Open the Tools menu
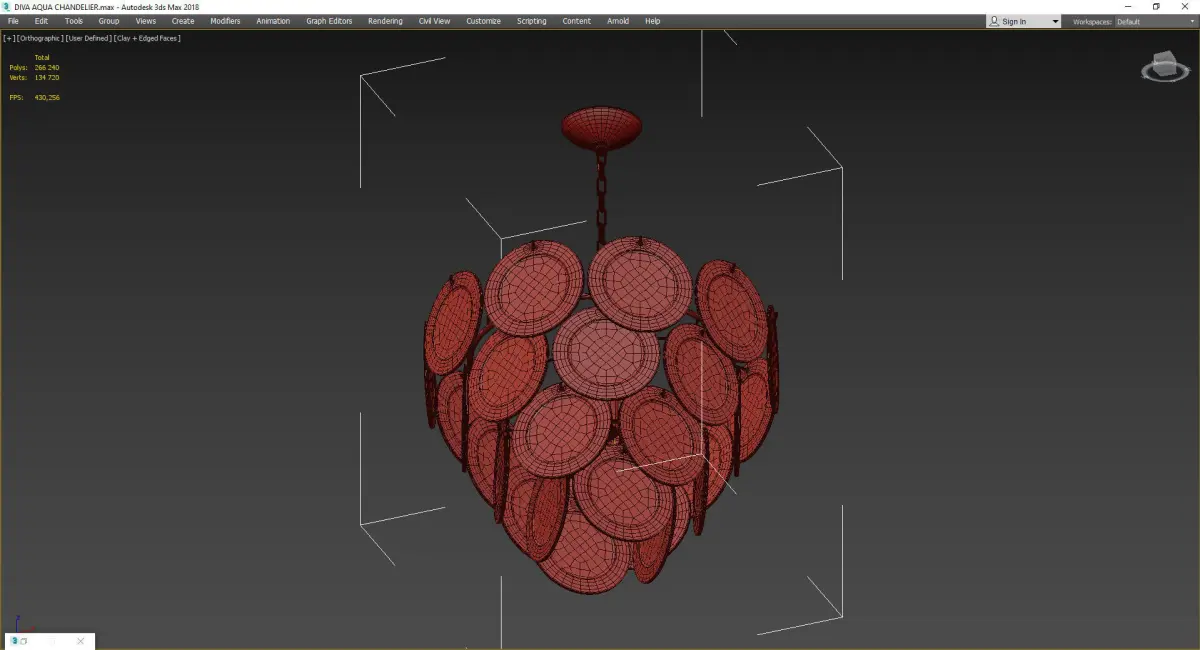Viewport: 1200px width, 650px height. (74, 21)
